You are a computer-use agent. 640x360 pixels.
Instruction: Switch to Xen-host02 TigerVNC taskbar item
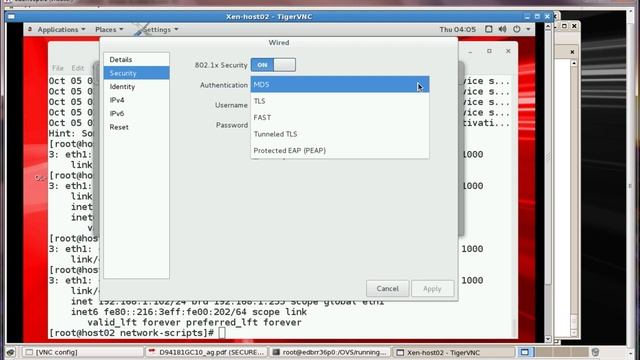point(453,352)
